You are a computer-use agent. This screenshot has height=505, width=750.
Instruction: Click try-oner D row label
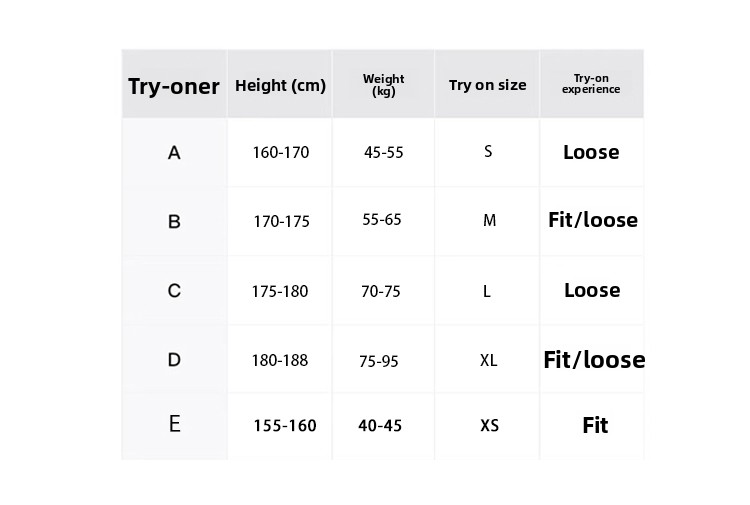coord(174,360)
